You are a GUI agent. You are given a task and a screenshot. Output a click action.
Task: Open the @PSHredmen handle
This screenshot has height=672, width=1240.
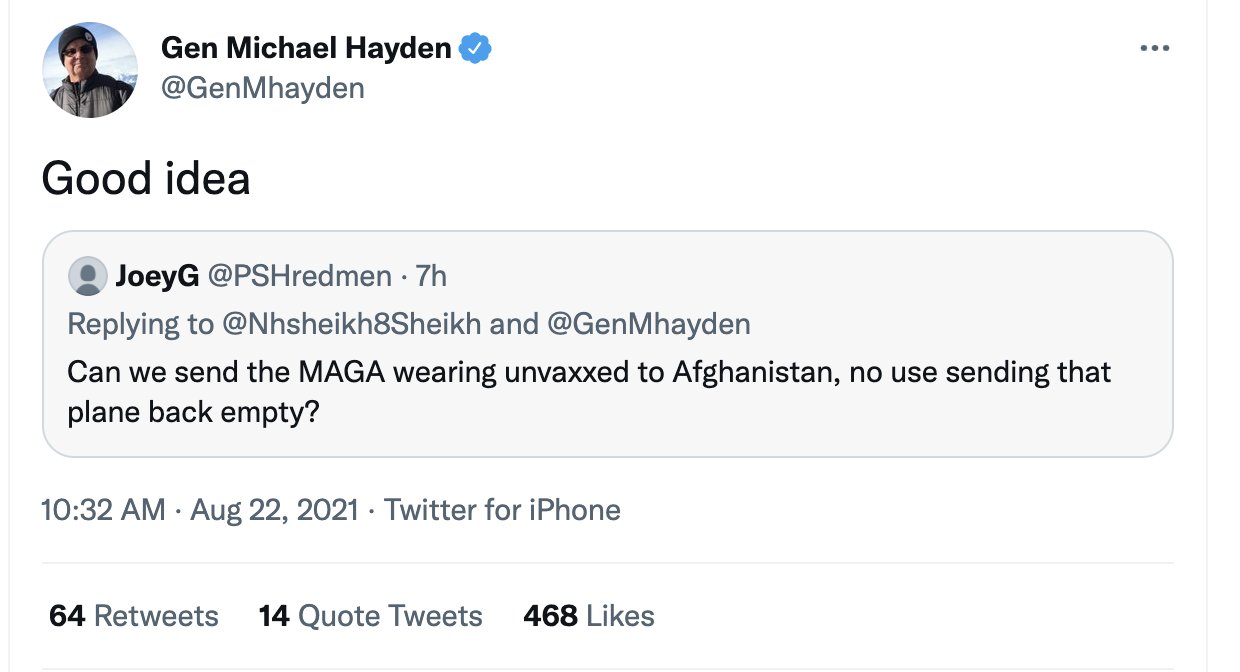point(299,276)
